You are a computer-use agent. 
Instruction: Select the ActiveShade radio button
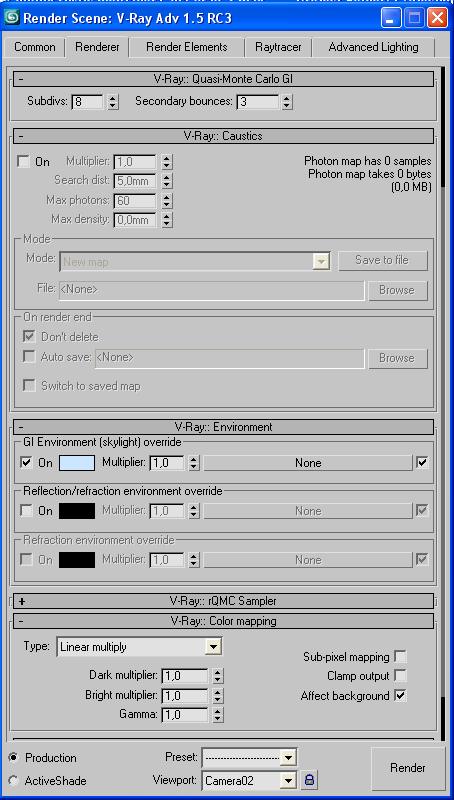[13, 781]
